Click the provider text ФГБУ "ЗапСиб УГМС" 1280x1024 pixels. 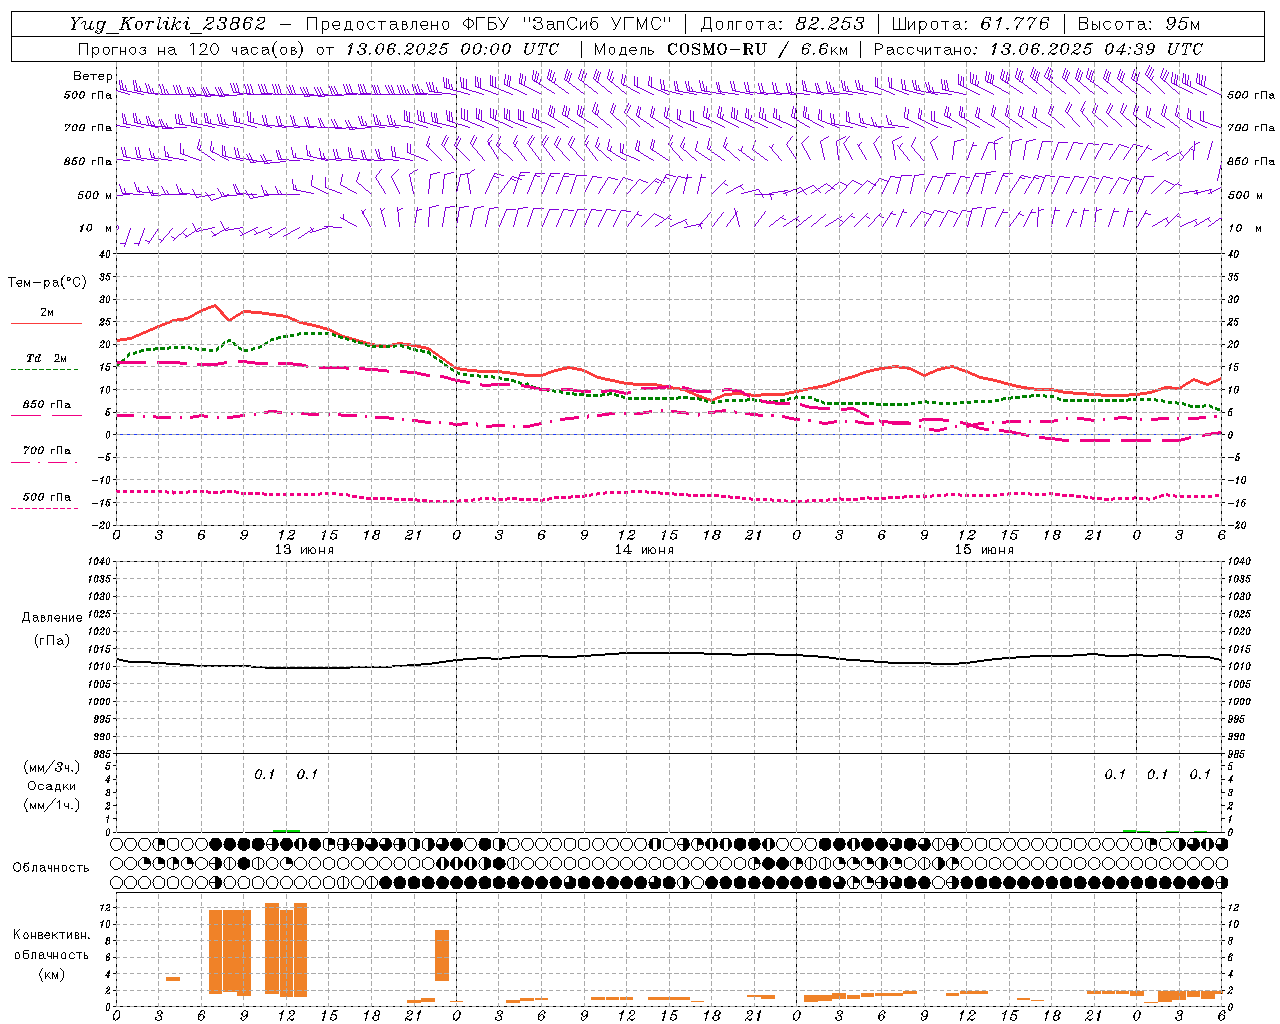tap(569, 24)
